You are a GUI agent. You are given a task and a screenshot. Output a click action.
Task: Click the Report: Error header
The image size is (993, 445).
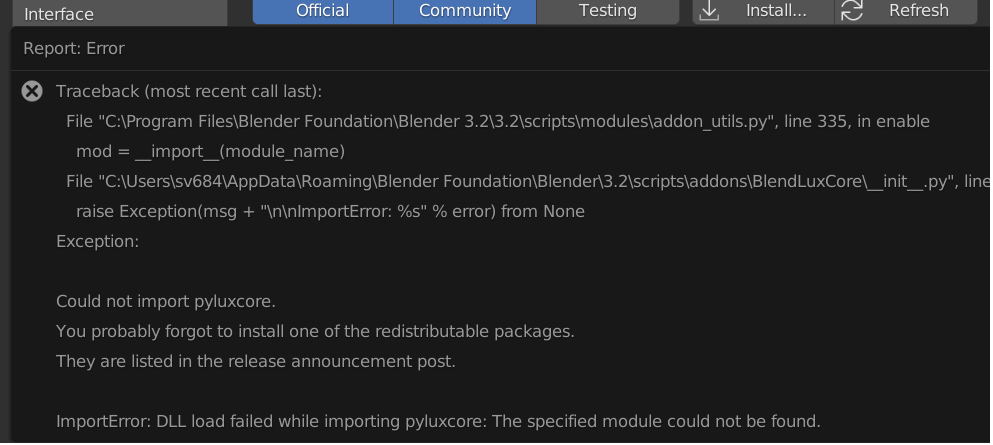click(x=74, y=49)
